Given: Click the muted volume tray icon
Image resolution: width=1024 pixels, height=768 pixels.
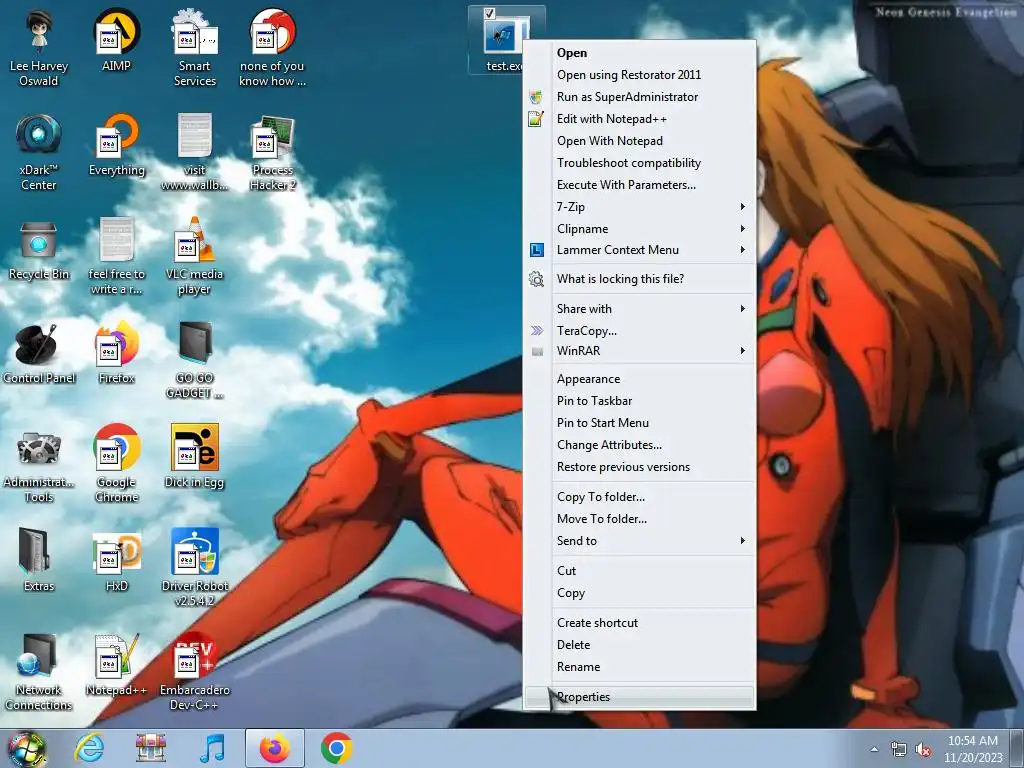Looking at the screenshot, I should click(923, 750).
